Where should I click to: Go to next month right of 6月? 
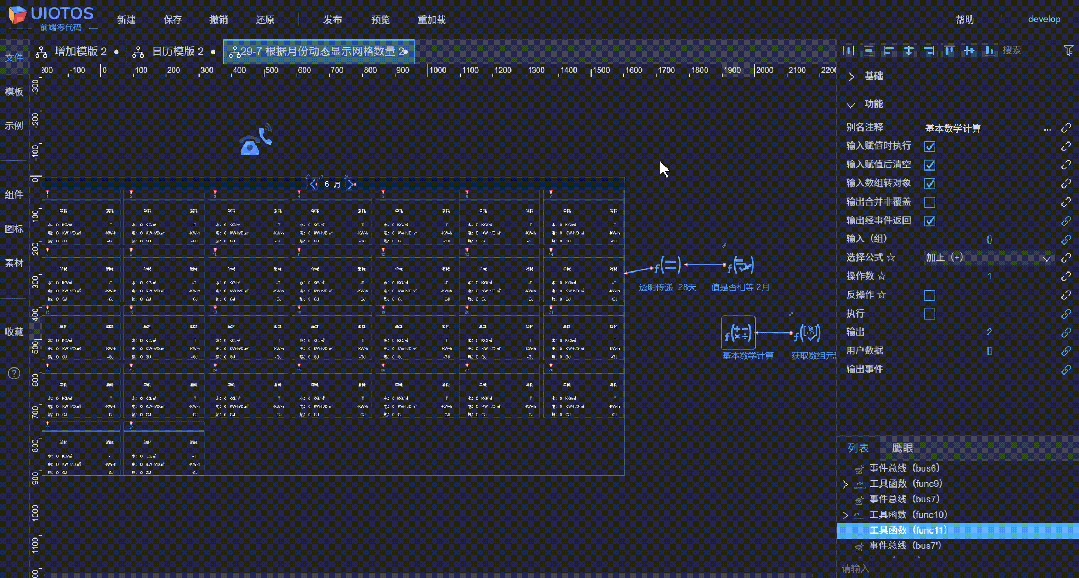[x=350, y=184]
